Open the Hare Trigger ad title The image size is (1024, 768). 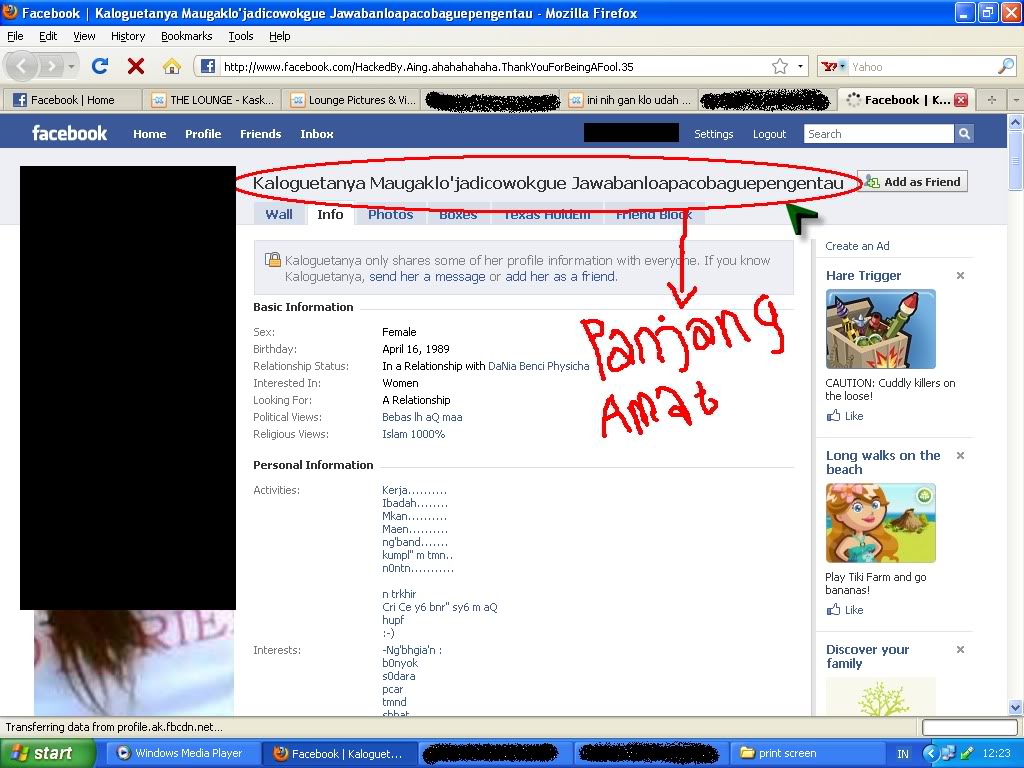(x=863, y=276)
